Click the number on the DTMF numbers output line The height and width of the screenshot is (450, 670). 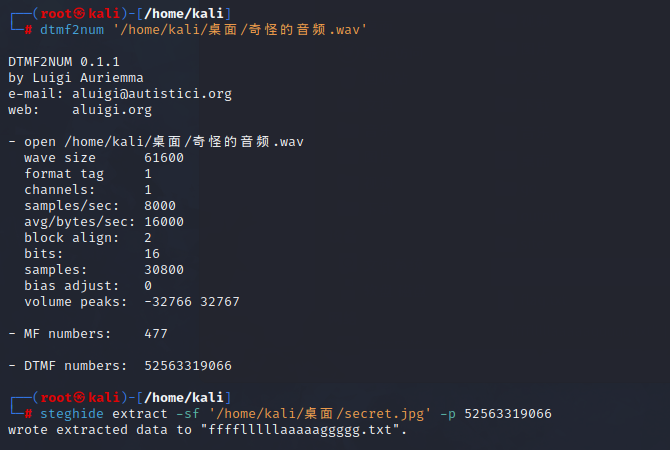click(188, 366)
